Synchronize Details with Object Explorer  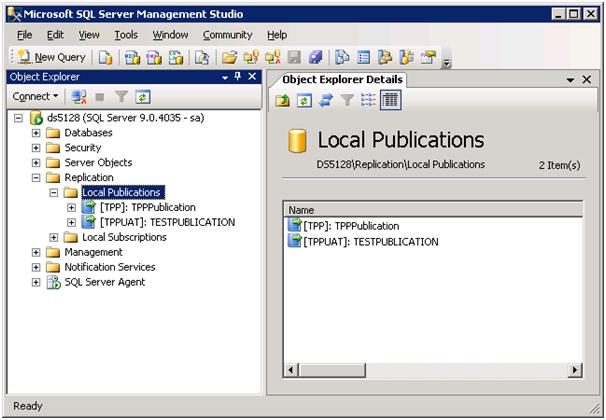(x=326, y=100)
